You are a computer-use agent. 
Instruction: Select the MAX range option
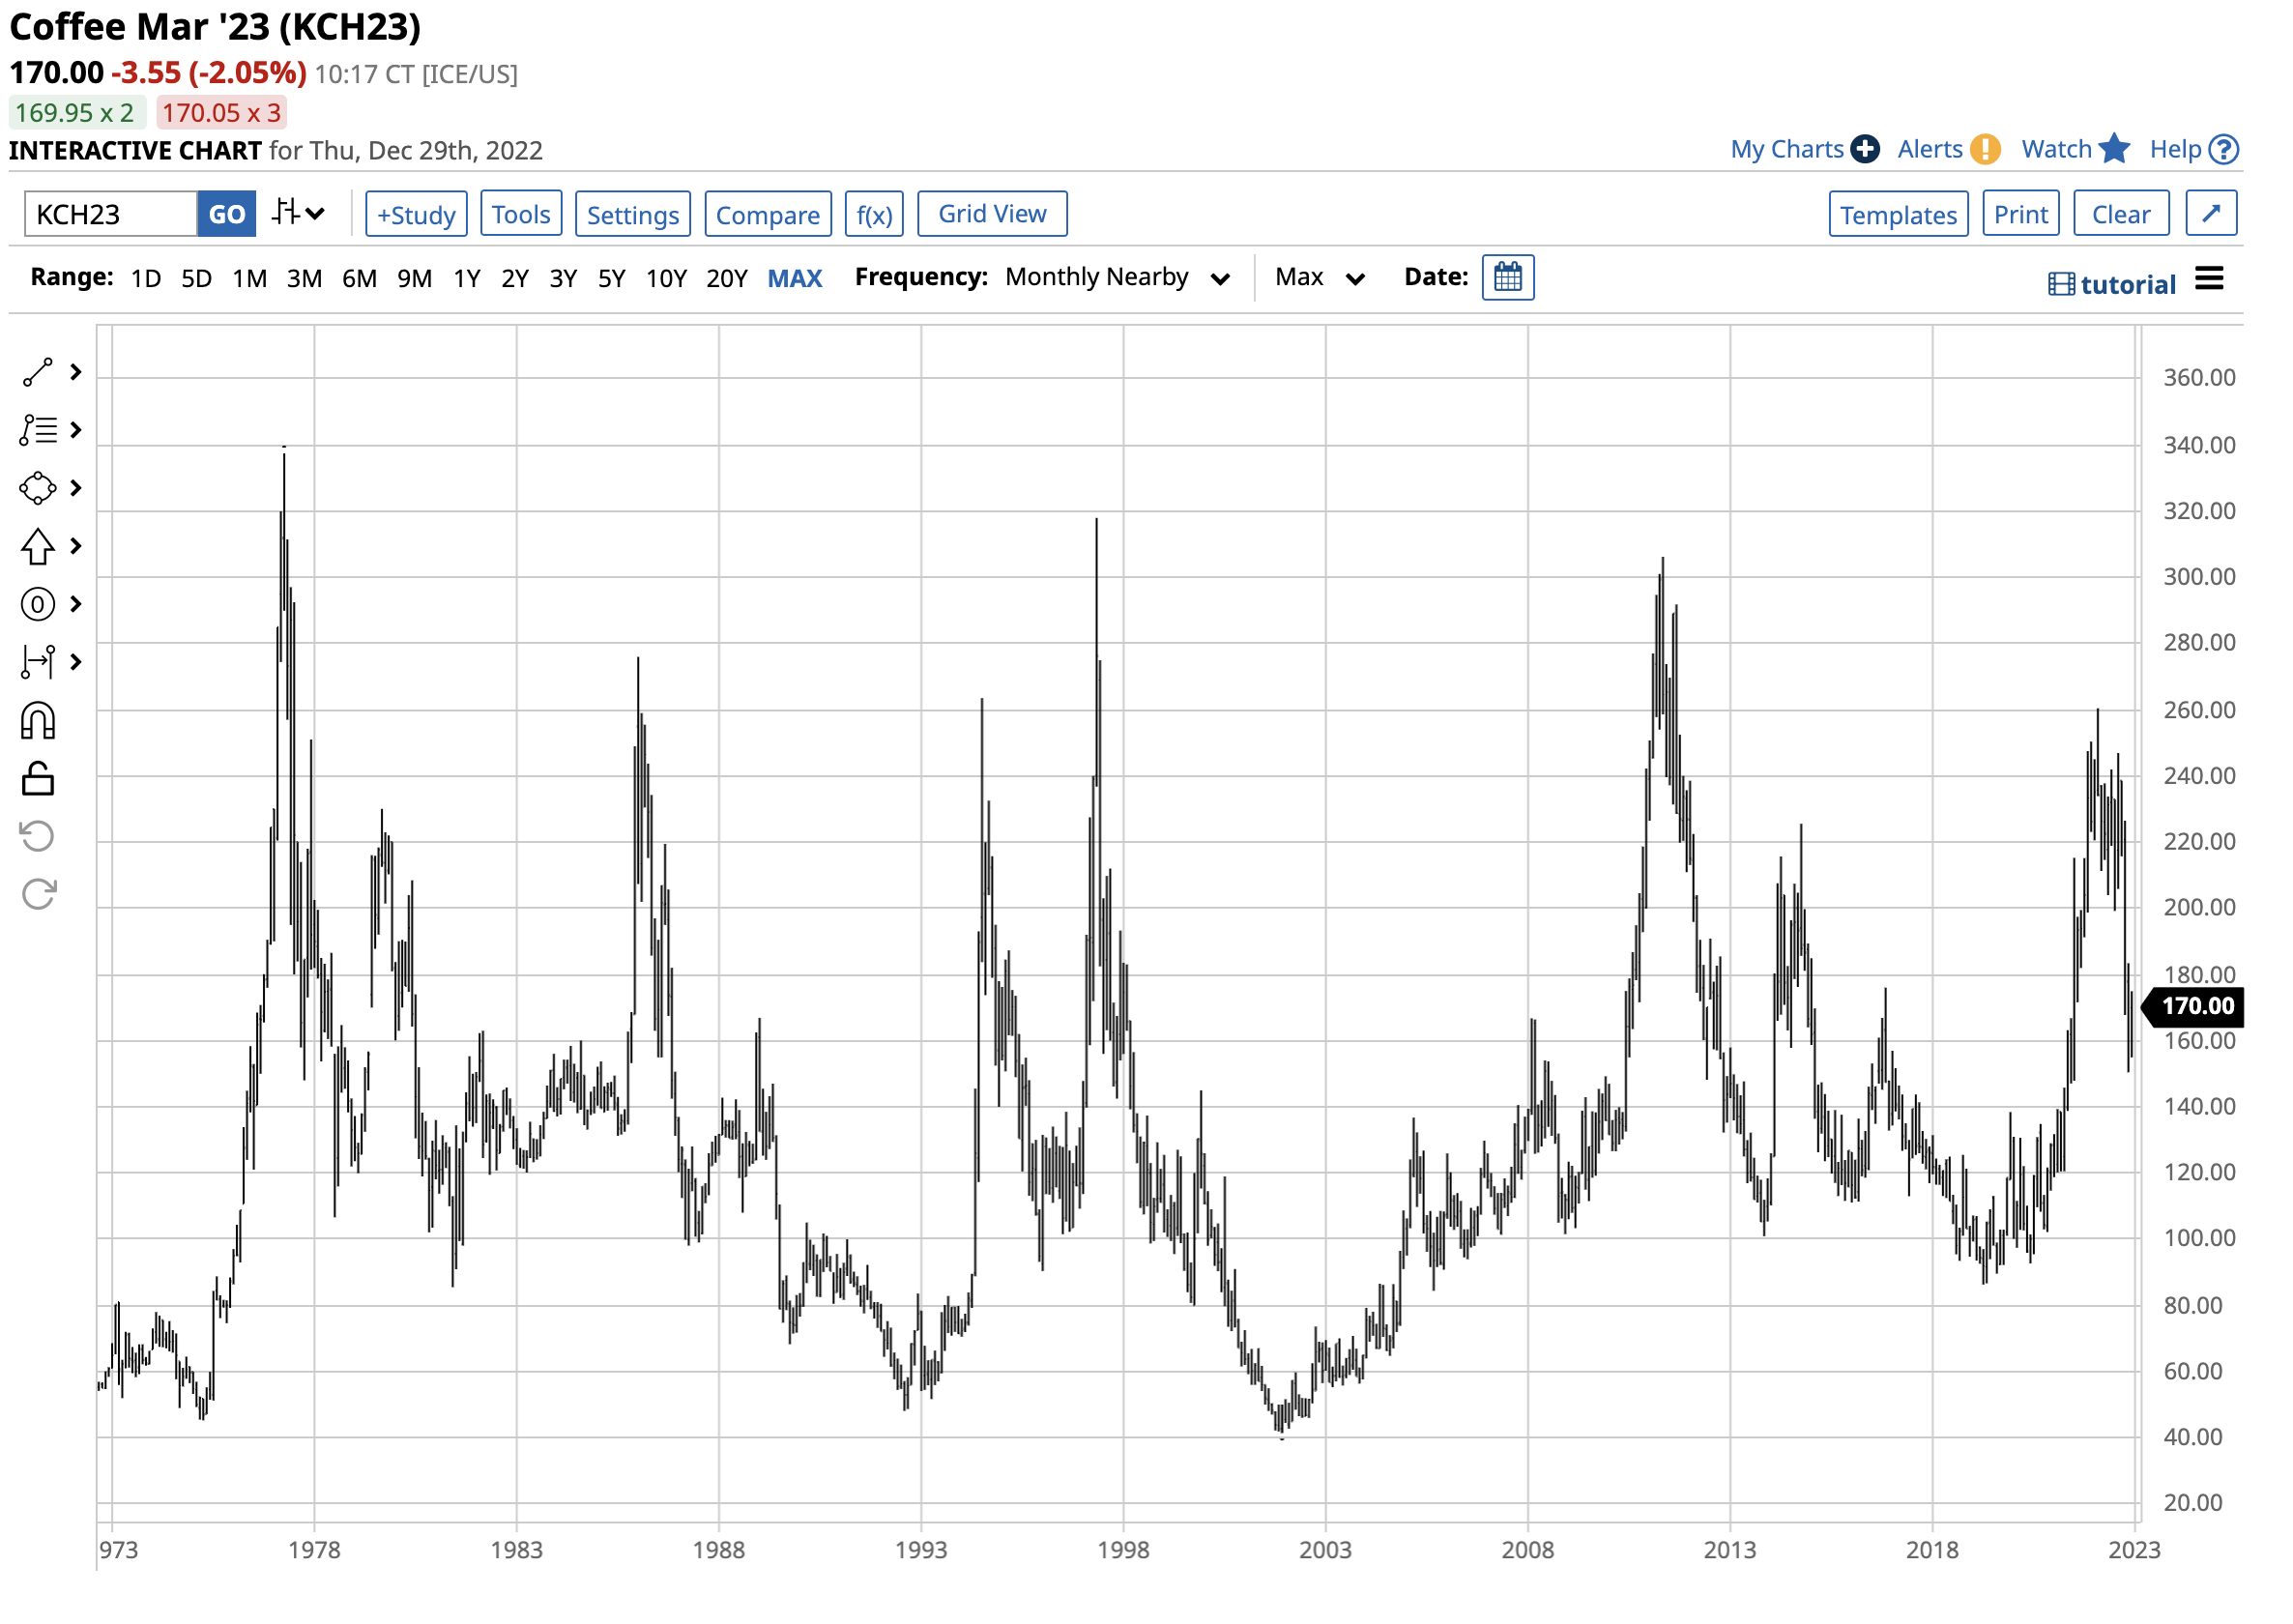point(795,279)
